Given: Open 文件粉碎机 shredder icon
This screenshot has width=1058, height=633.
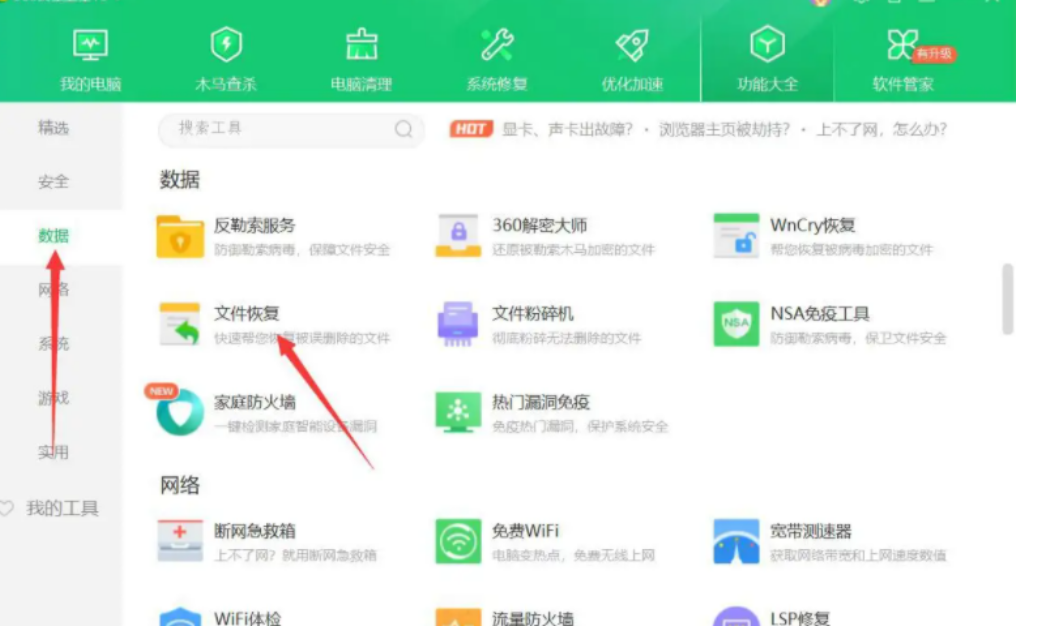Looking at the screenshot, I should 458,325.
